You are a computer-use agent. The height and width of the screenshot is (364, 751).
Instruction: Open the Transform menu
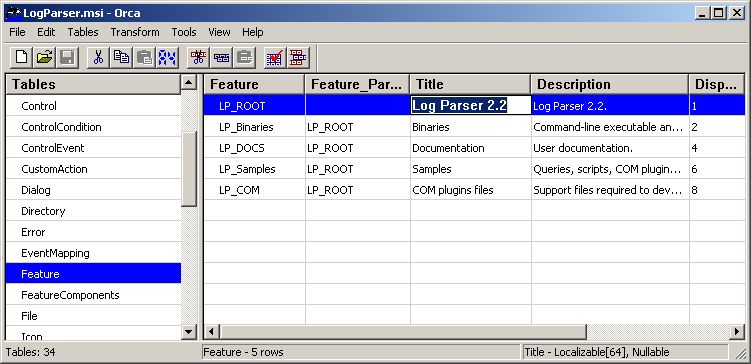[135, 32]
